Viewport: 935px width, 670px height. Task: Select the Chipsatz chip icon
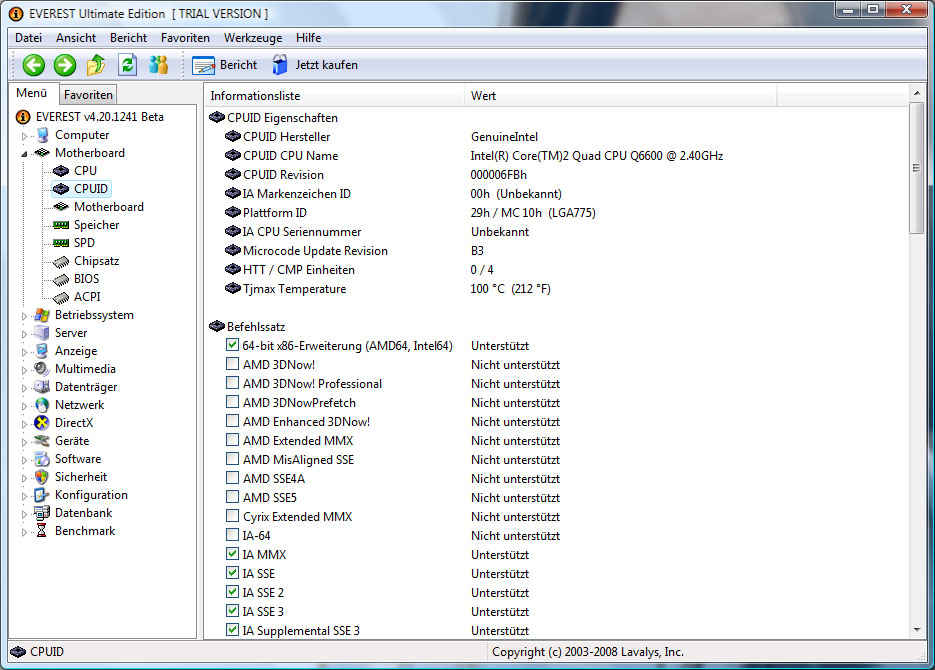click(61, 262)
